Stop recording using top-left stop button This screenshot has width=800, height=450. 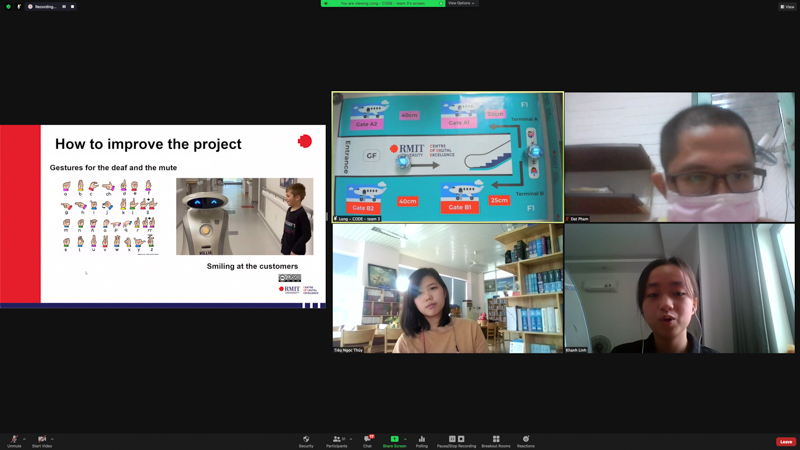click(x=72, y=6)
